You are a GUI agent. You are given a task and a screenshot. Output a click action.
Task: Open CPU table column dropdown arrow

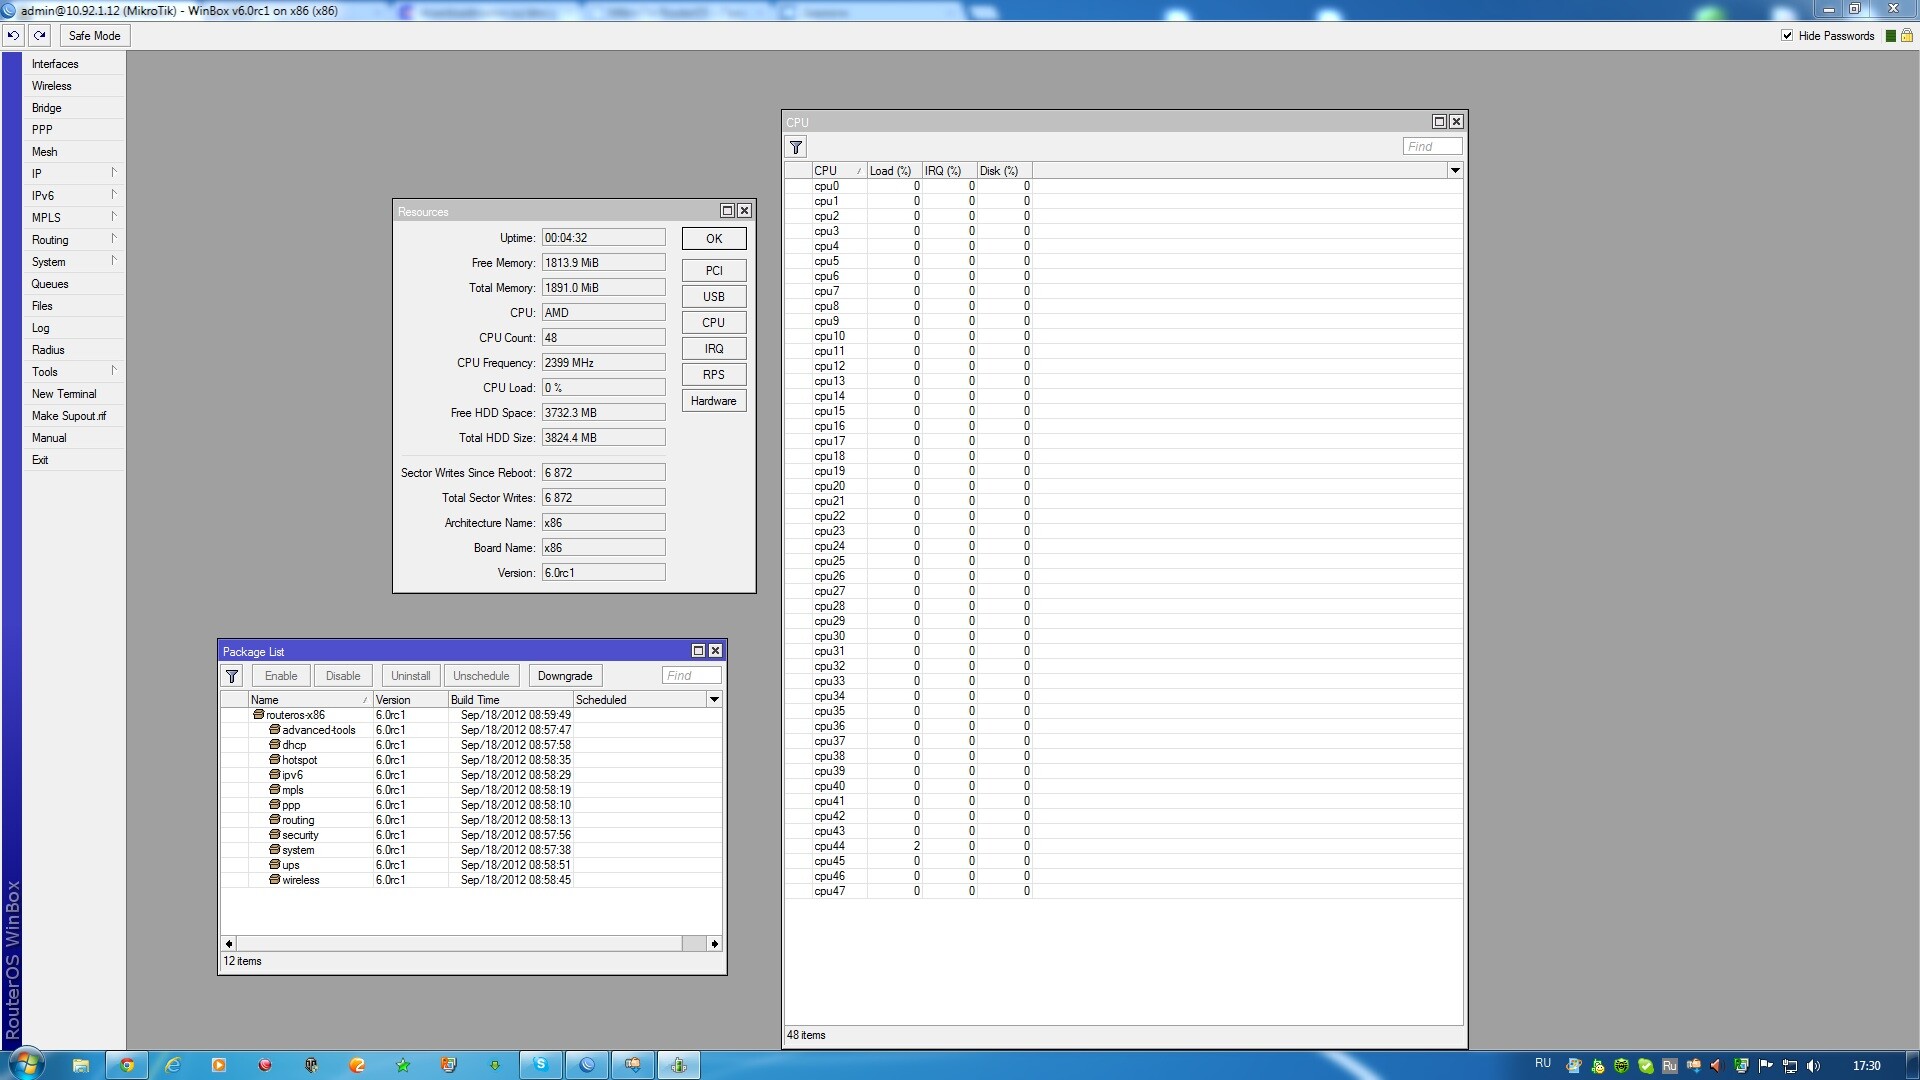click(1455, 171)
